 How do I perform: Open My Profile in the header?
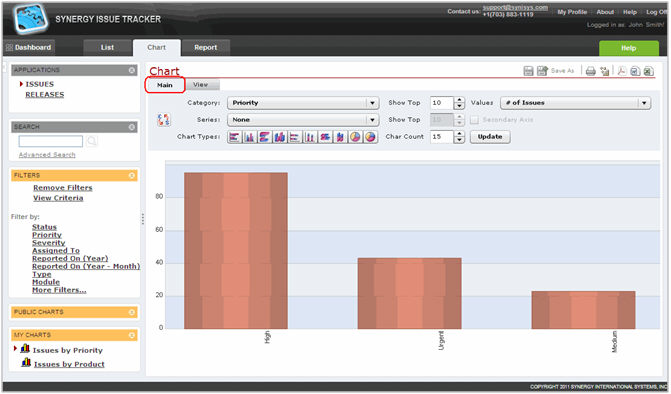[x=572, y=12]
